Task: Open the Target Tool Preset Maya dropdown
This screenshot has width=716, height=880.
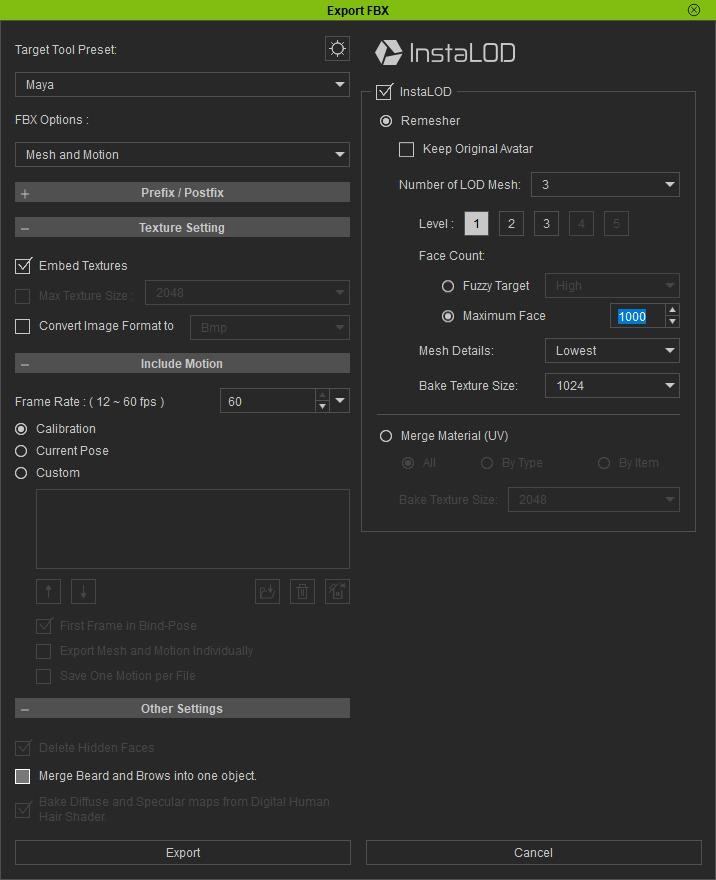Action: pyautogui.click(x=182, y=85)
